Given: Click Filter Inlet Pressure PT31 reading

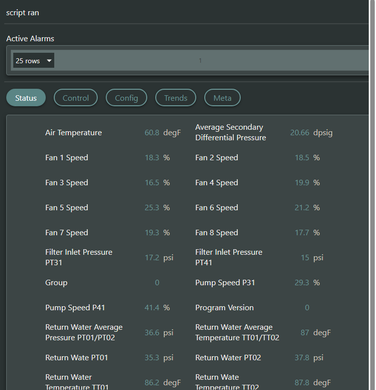Looking at the screenshot, I should click(152, 258).
